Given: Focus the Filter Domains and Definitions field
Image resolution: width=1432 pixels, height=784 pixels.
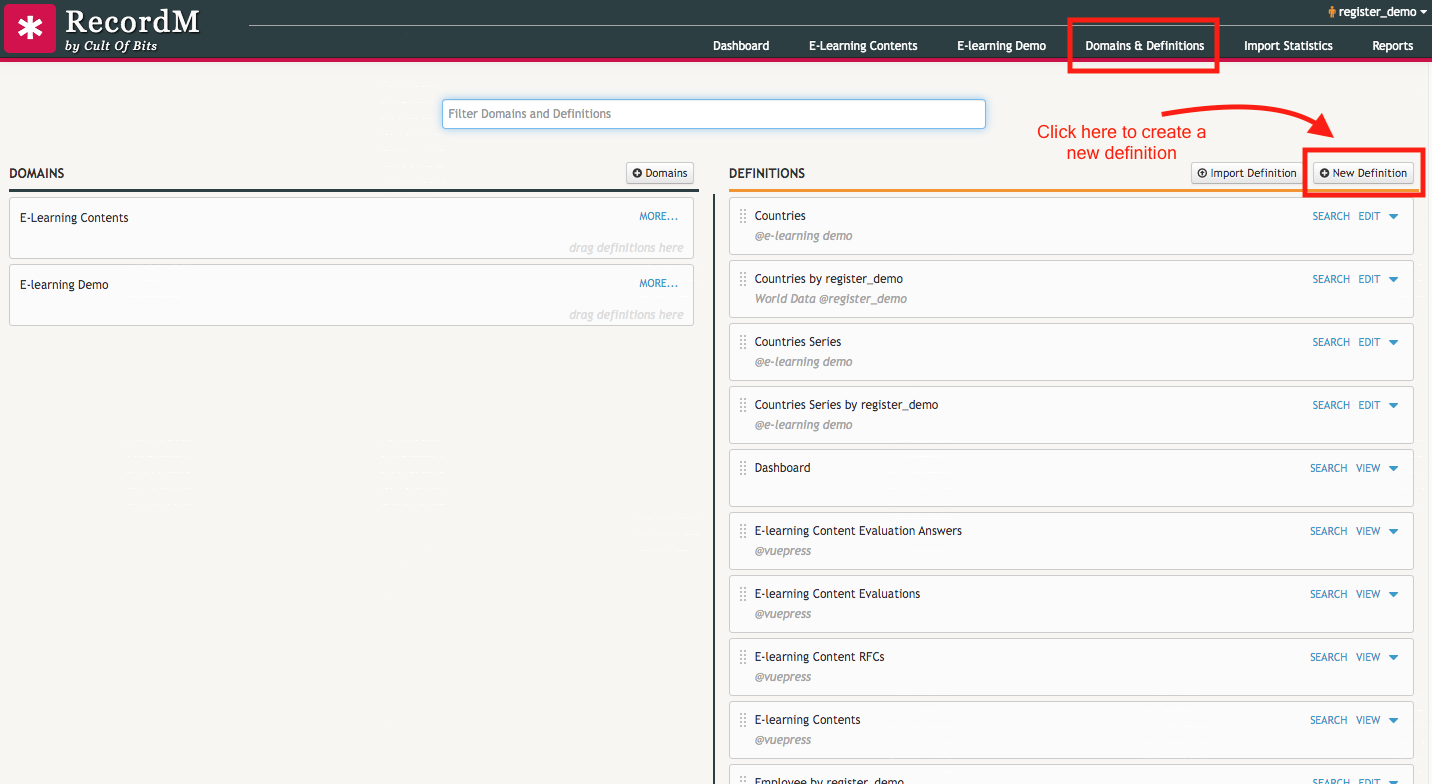Looking at the screenshot, I should click(713, 114).
